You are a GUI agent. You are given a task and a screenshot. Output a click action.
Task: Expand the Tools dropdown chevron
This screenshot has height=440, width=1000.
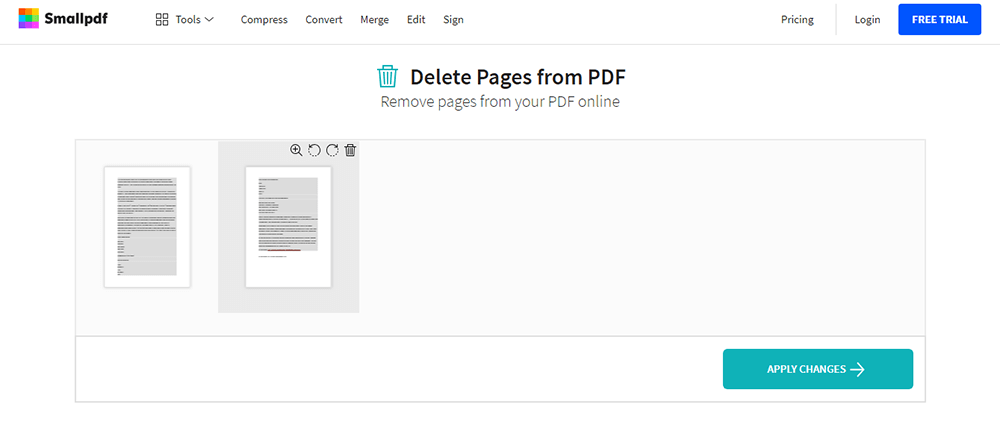click(209, 20)
